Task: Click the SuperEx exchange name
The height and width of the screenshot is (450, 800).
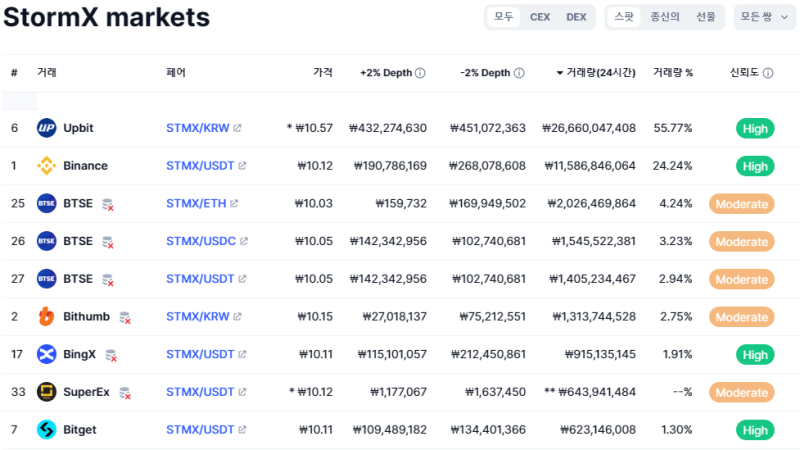Action: pos(86,392)
